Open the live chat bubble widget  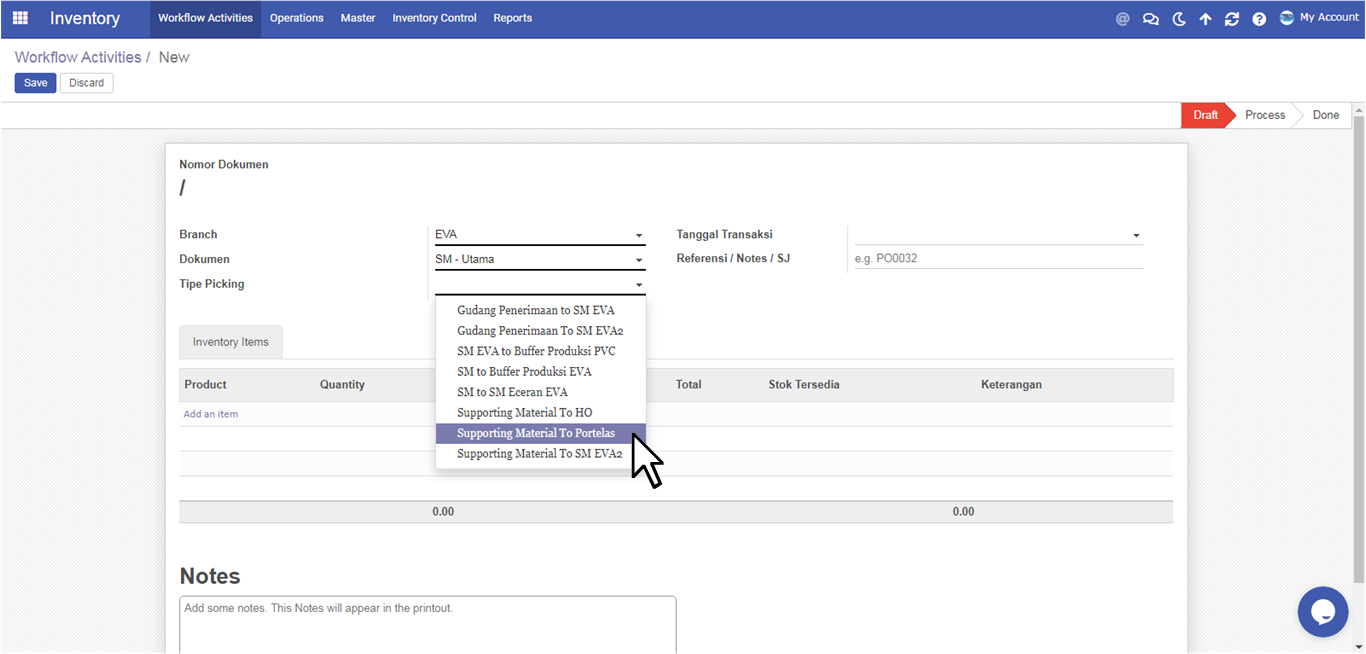[x=1323, y=611]
